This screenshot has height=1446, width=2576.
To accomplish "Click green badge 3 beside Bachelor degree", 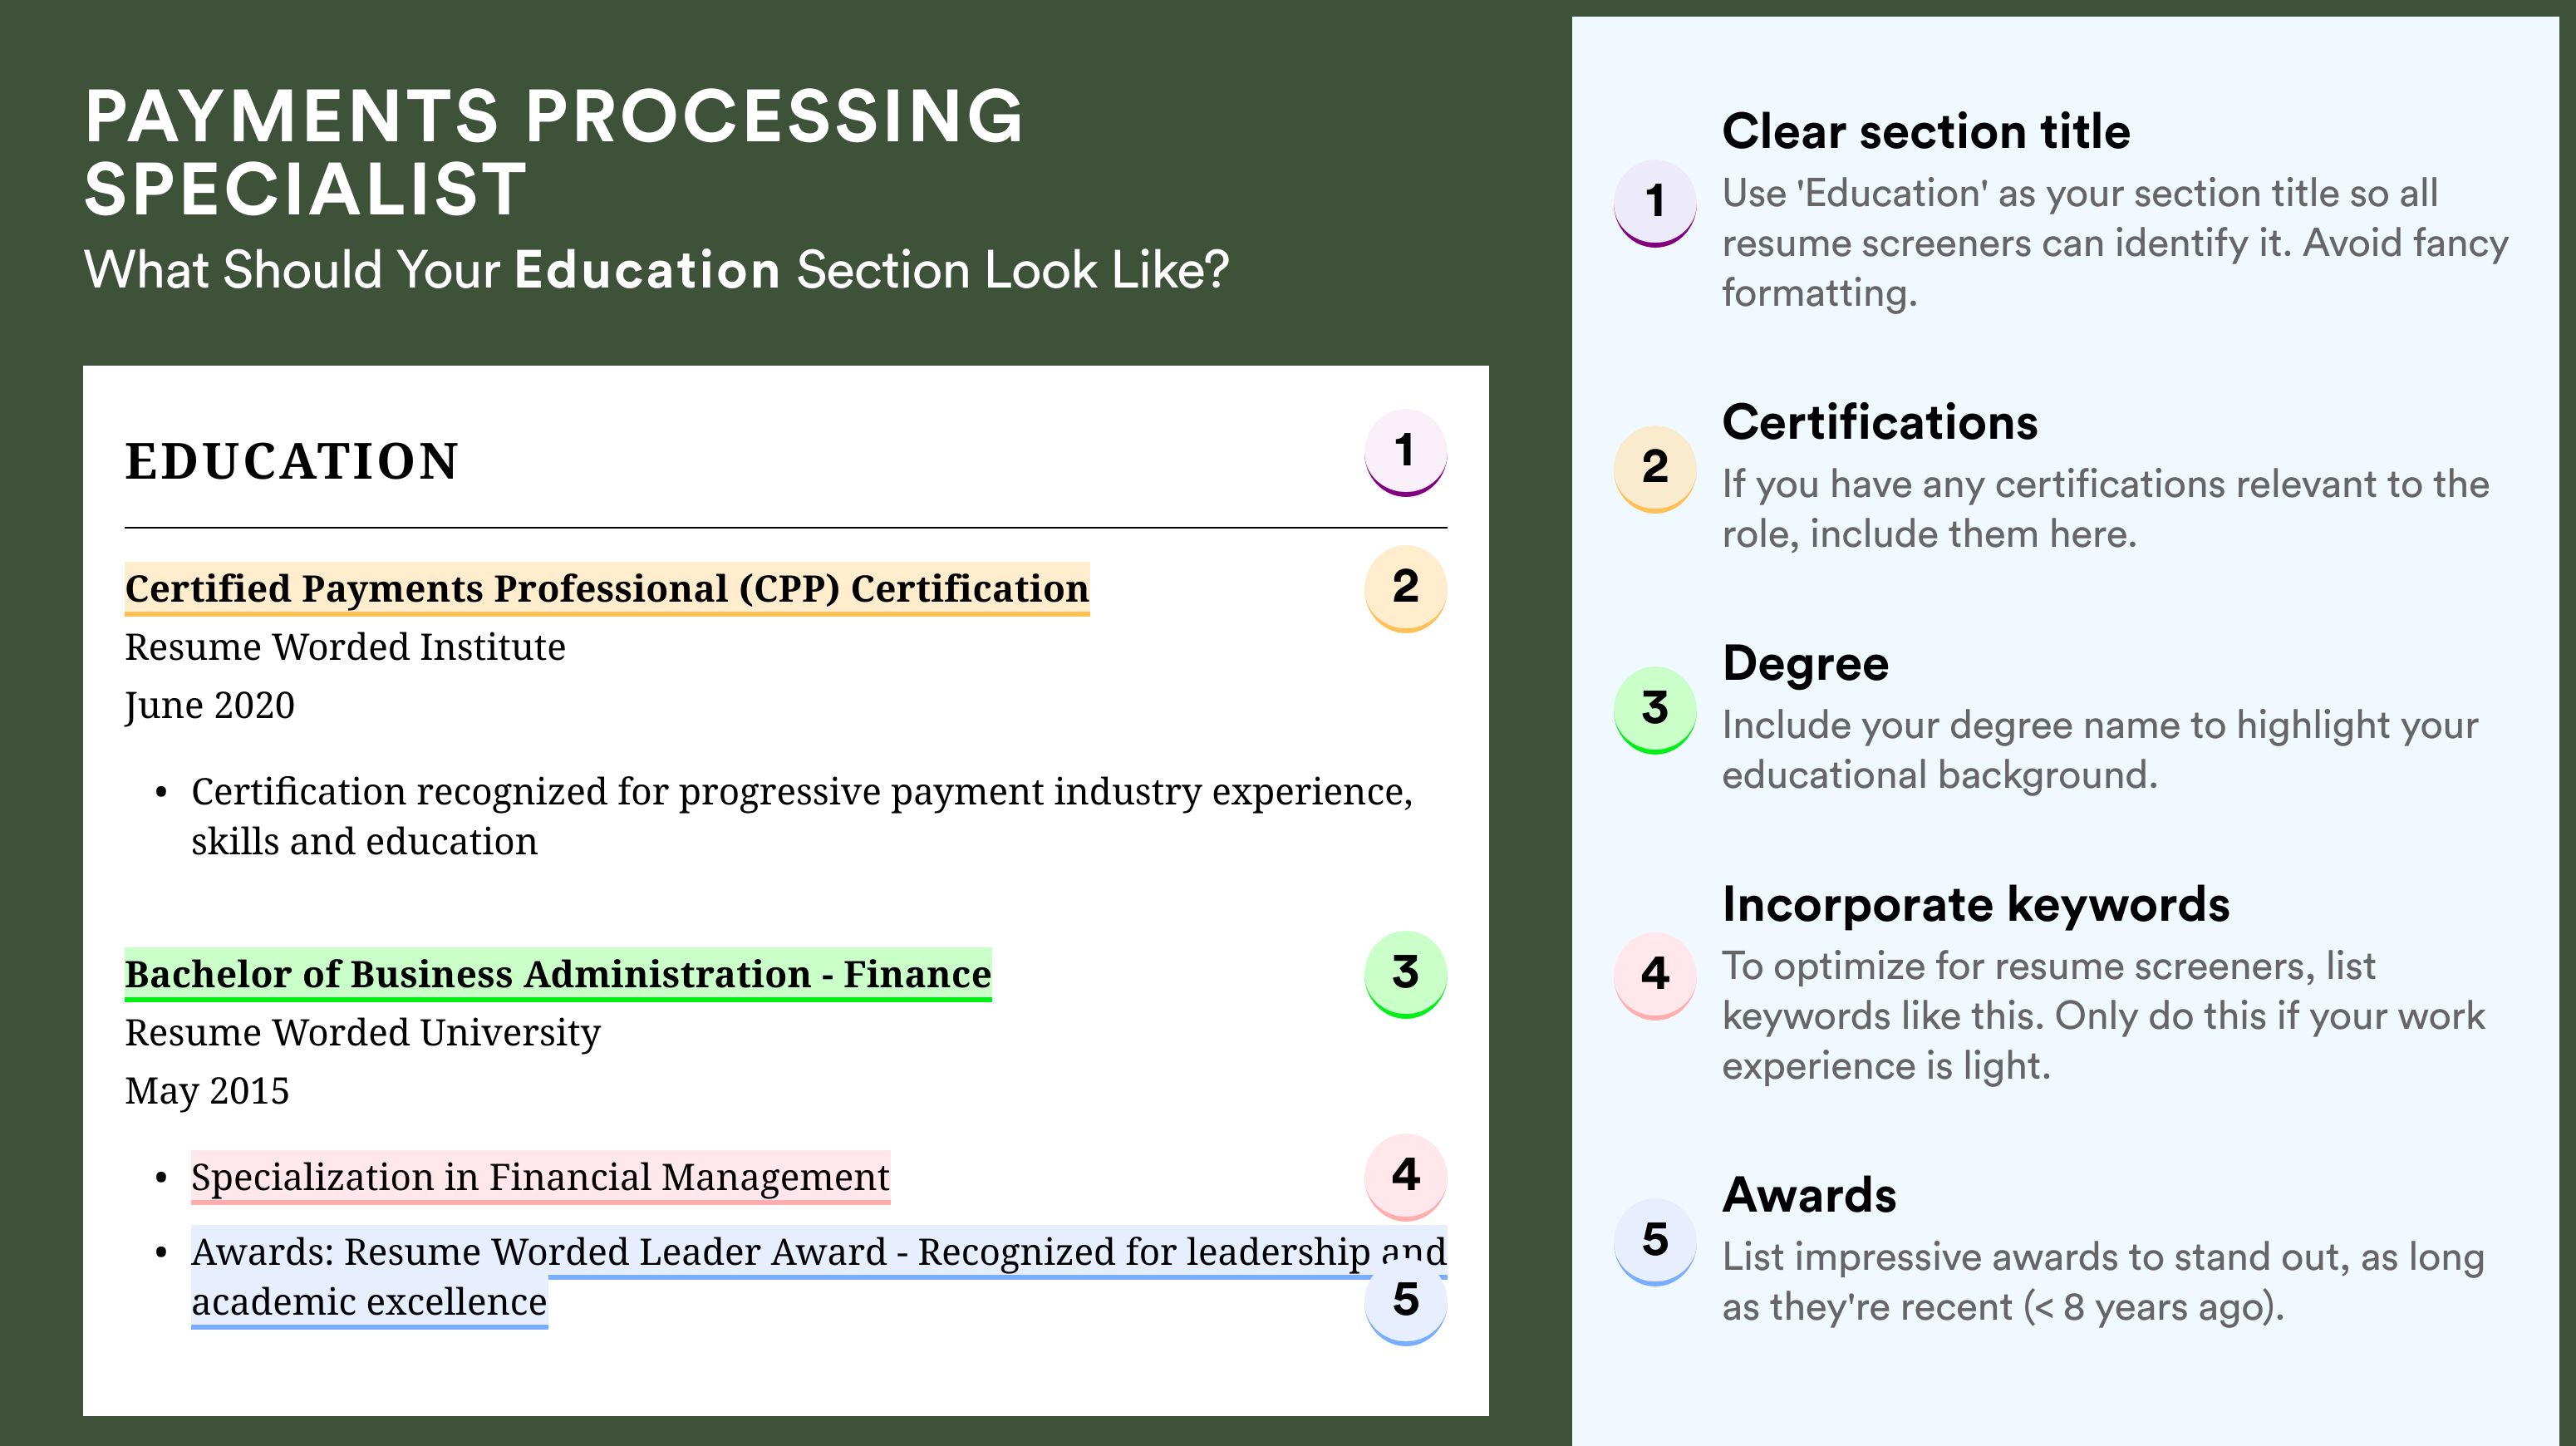I will 1405,975.
